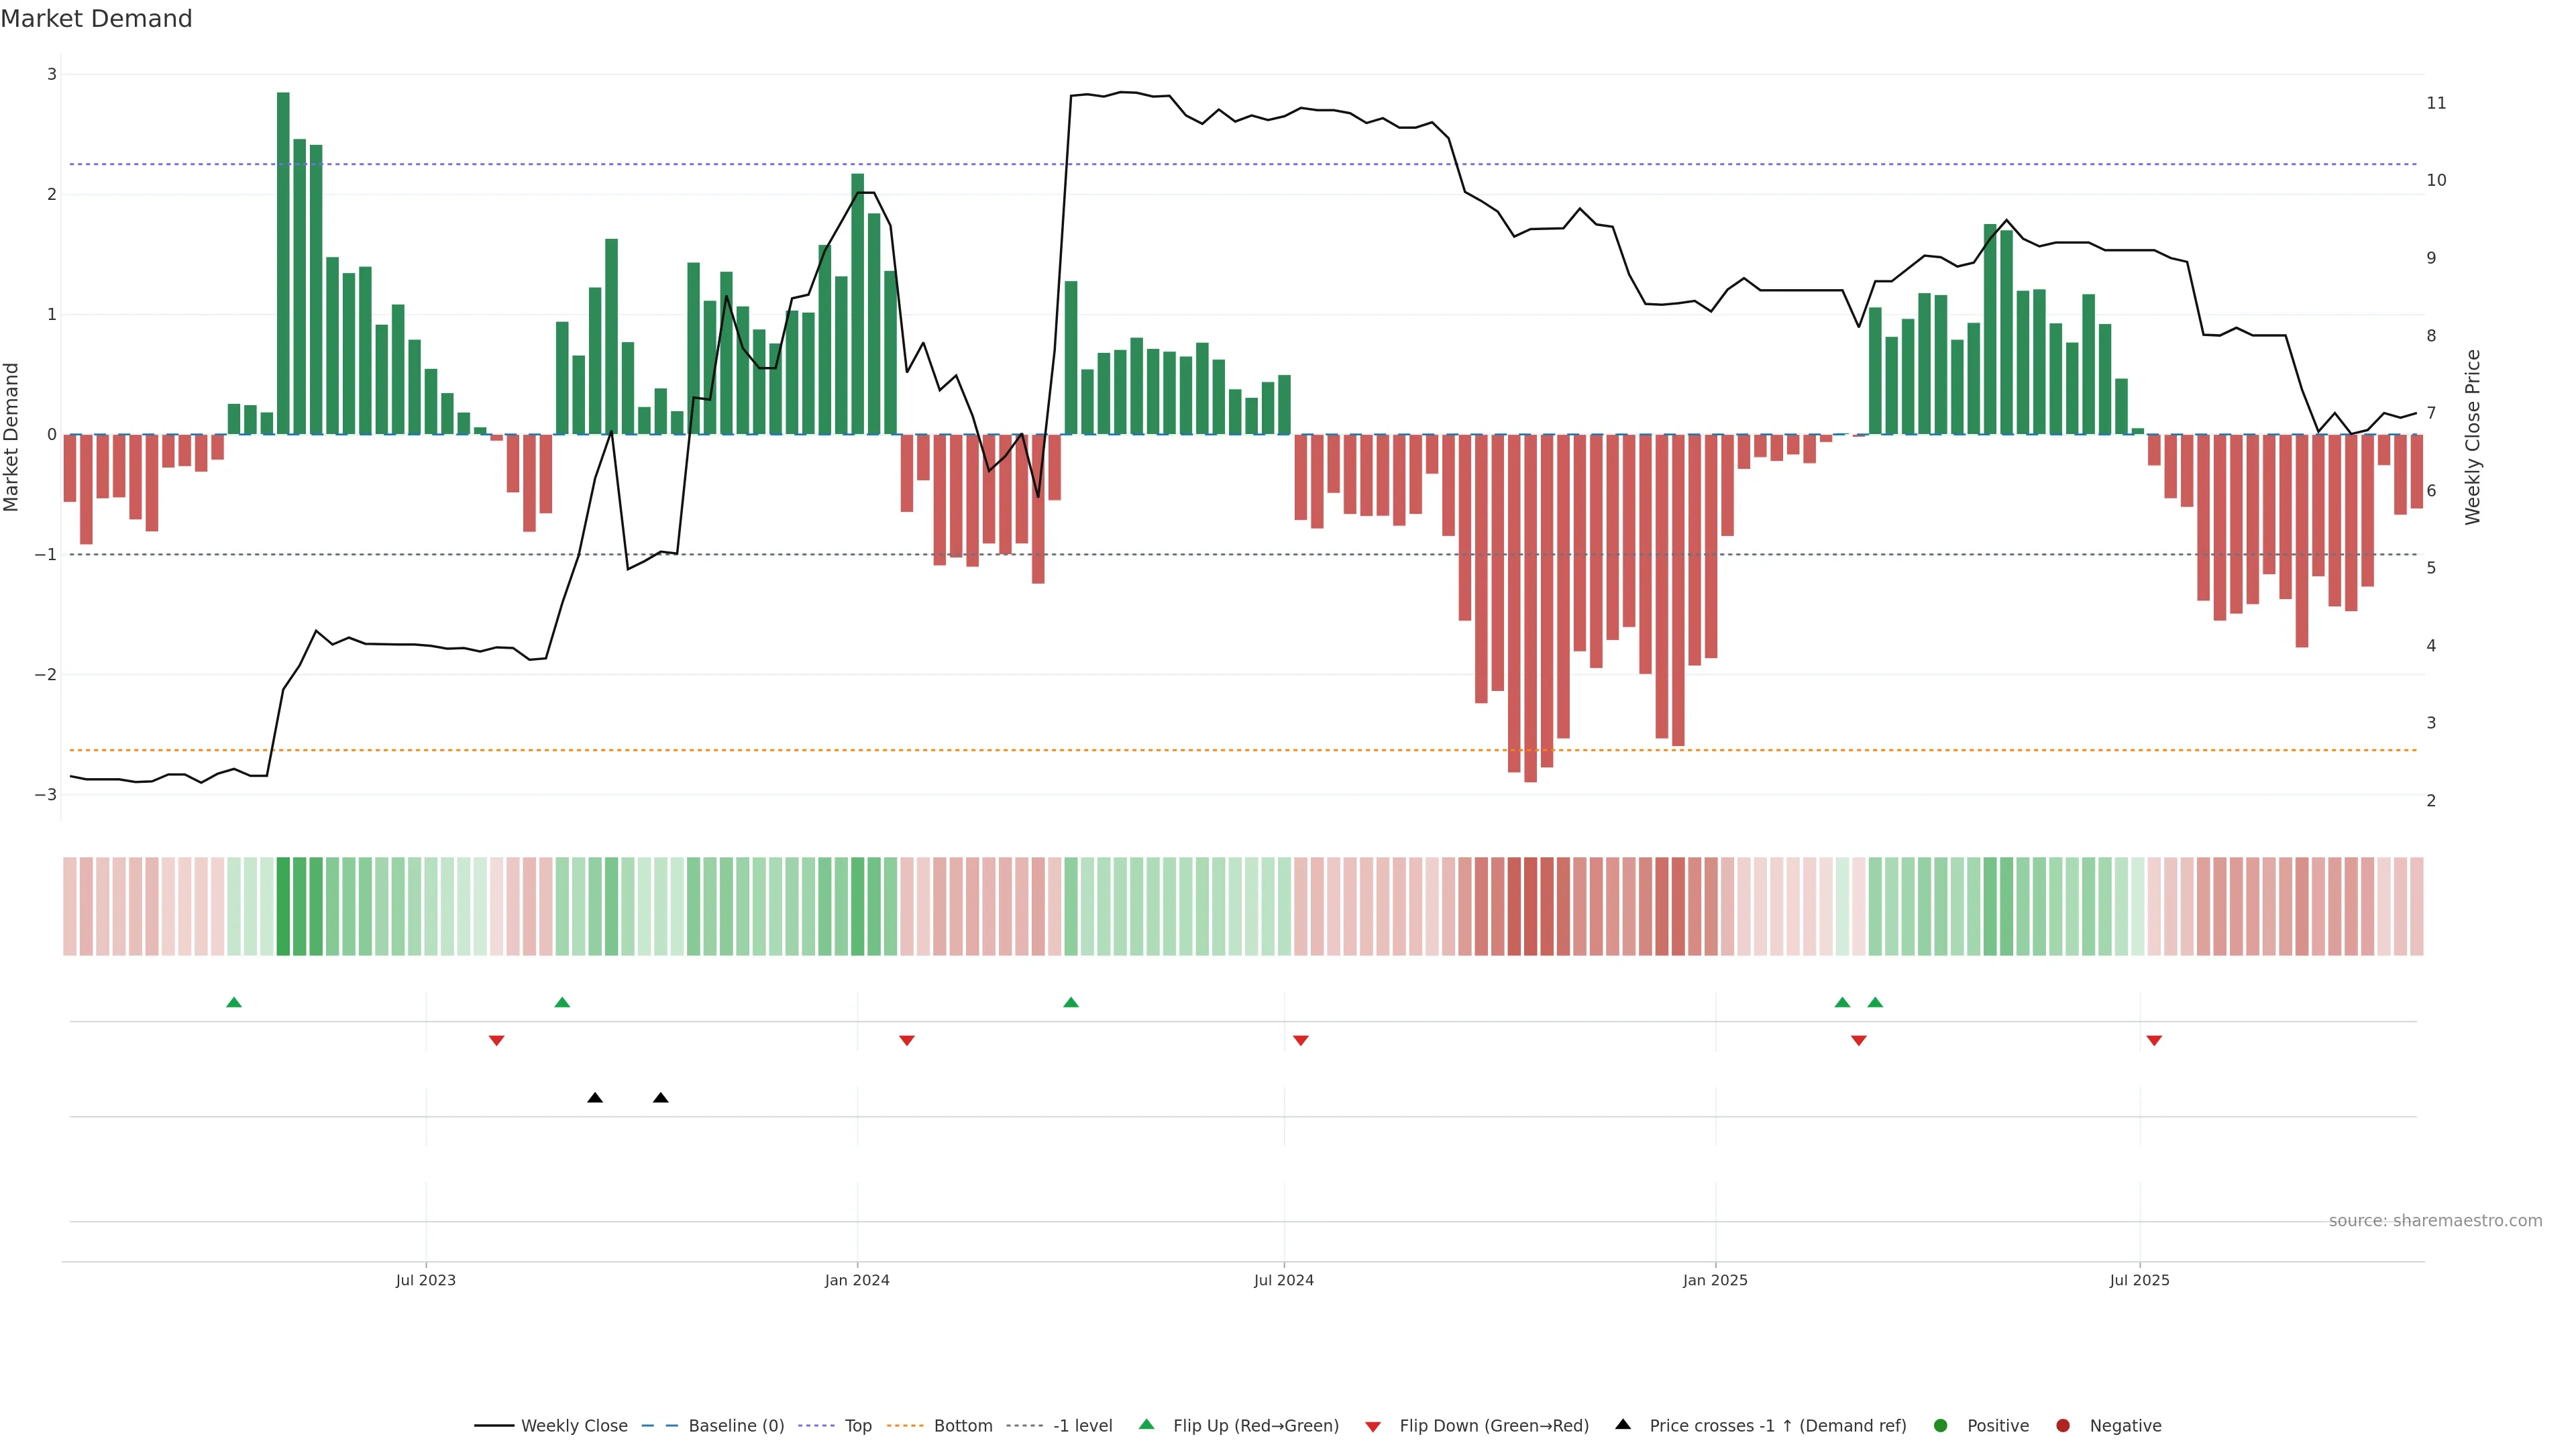Click the -1 level legend item

pyautogui.click(x=1082, y=1425)
